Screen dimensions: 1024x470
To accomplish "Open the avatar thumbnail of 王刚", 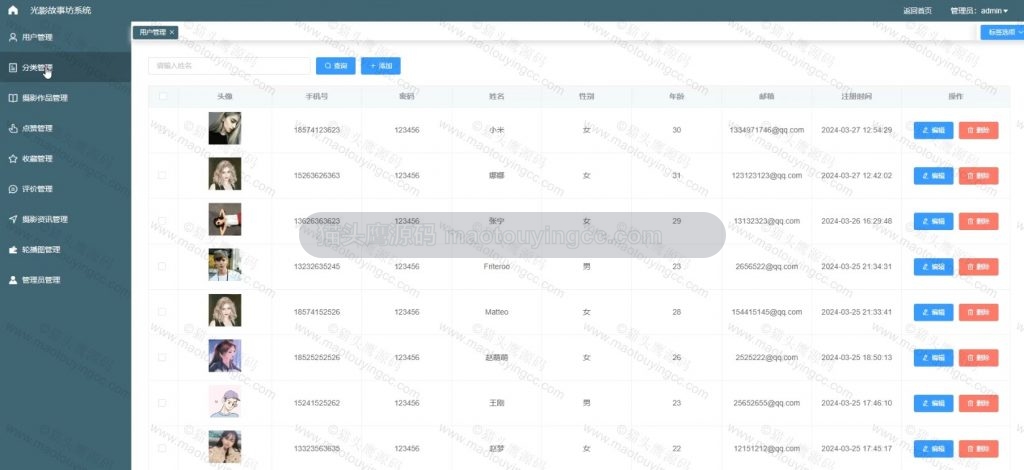I will coord(225,401).
